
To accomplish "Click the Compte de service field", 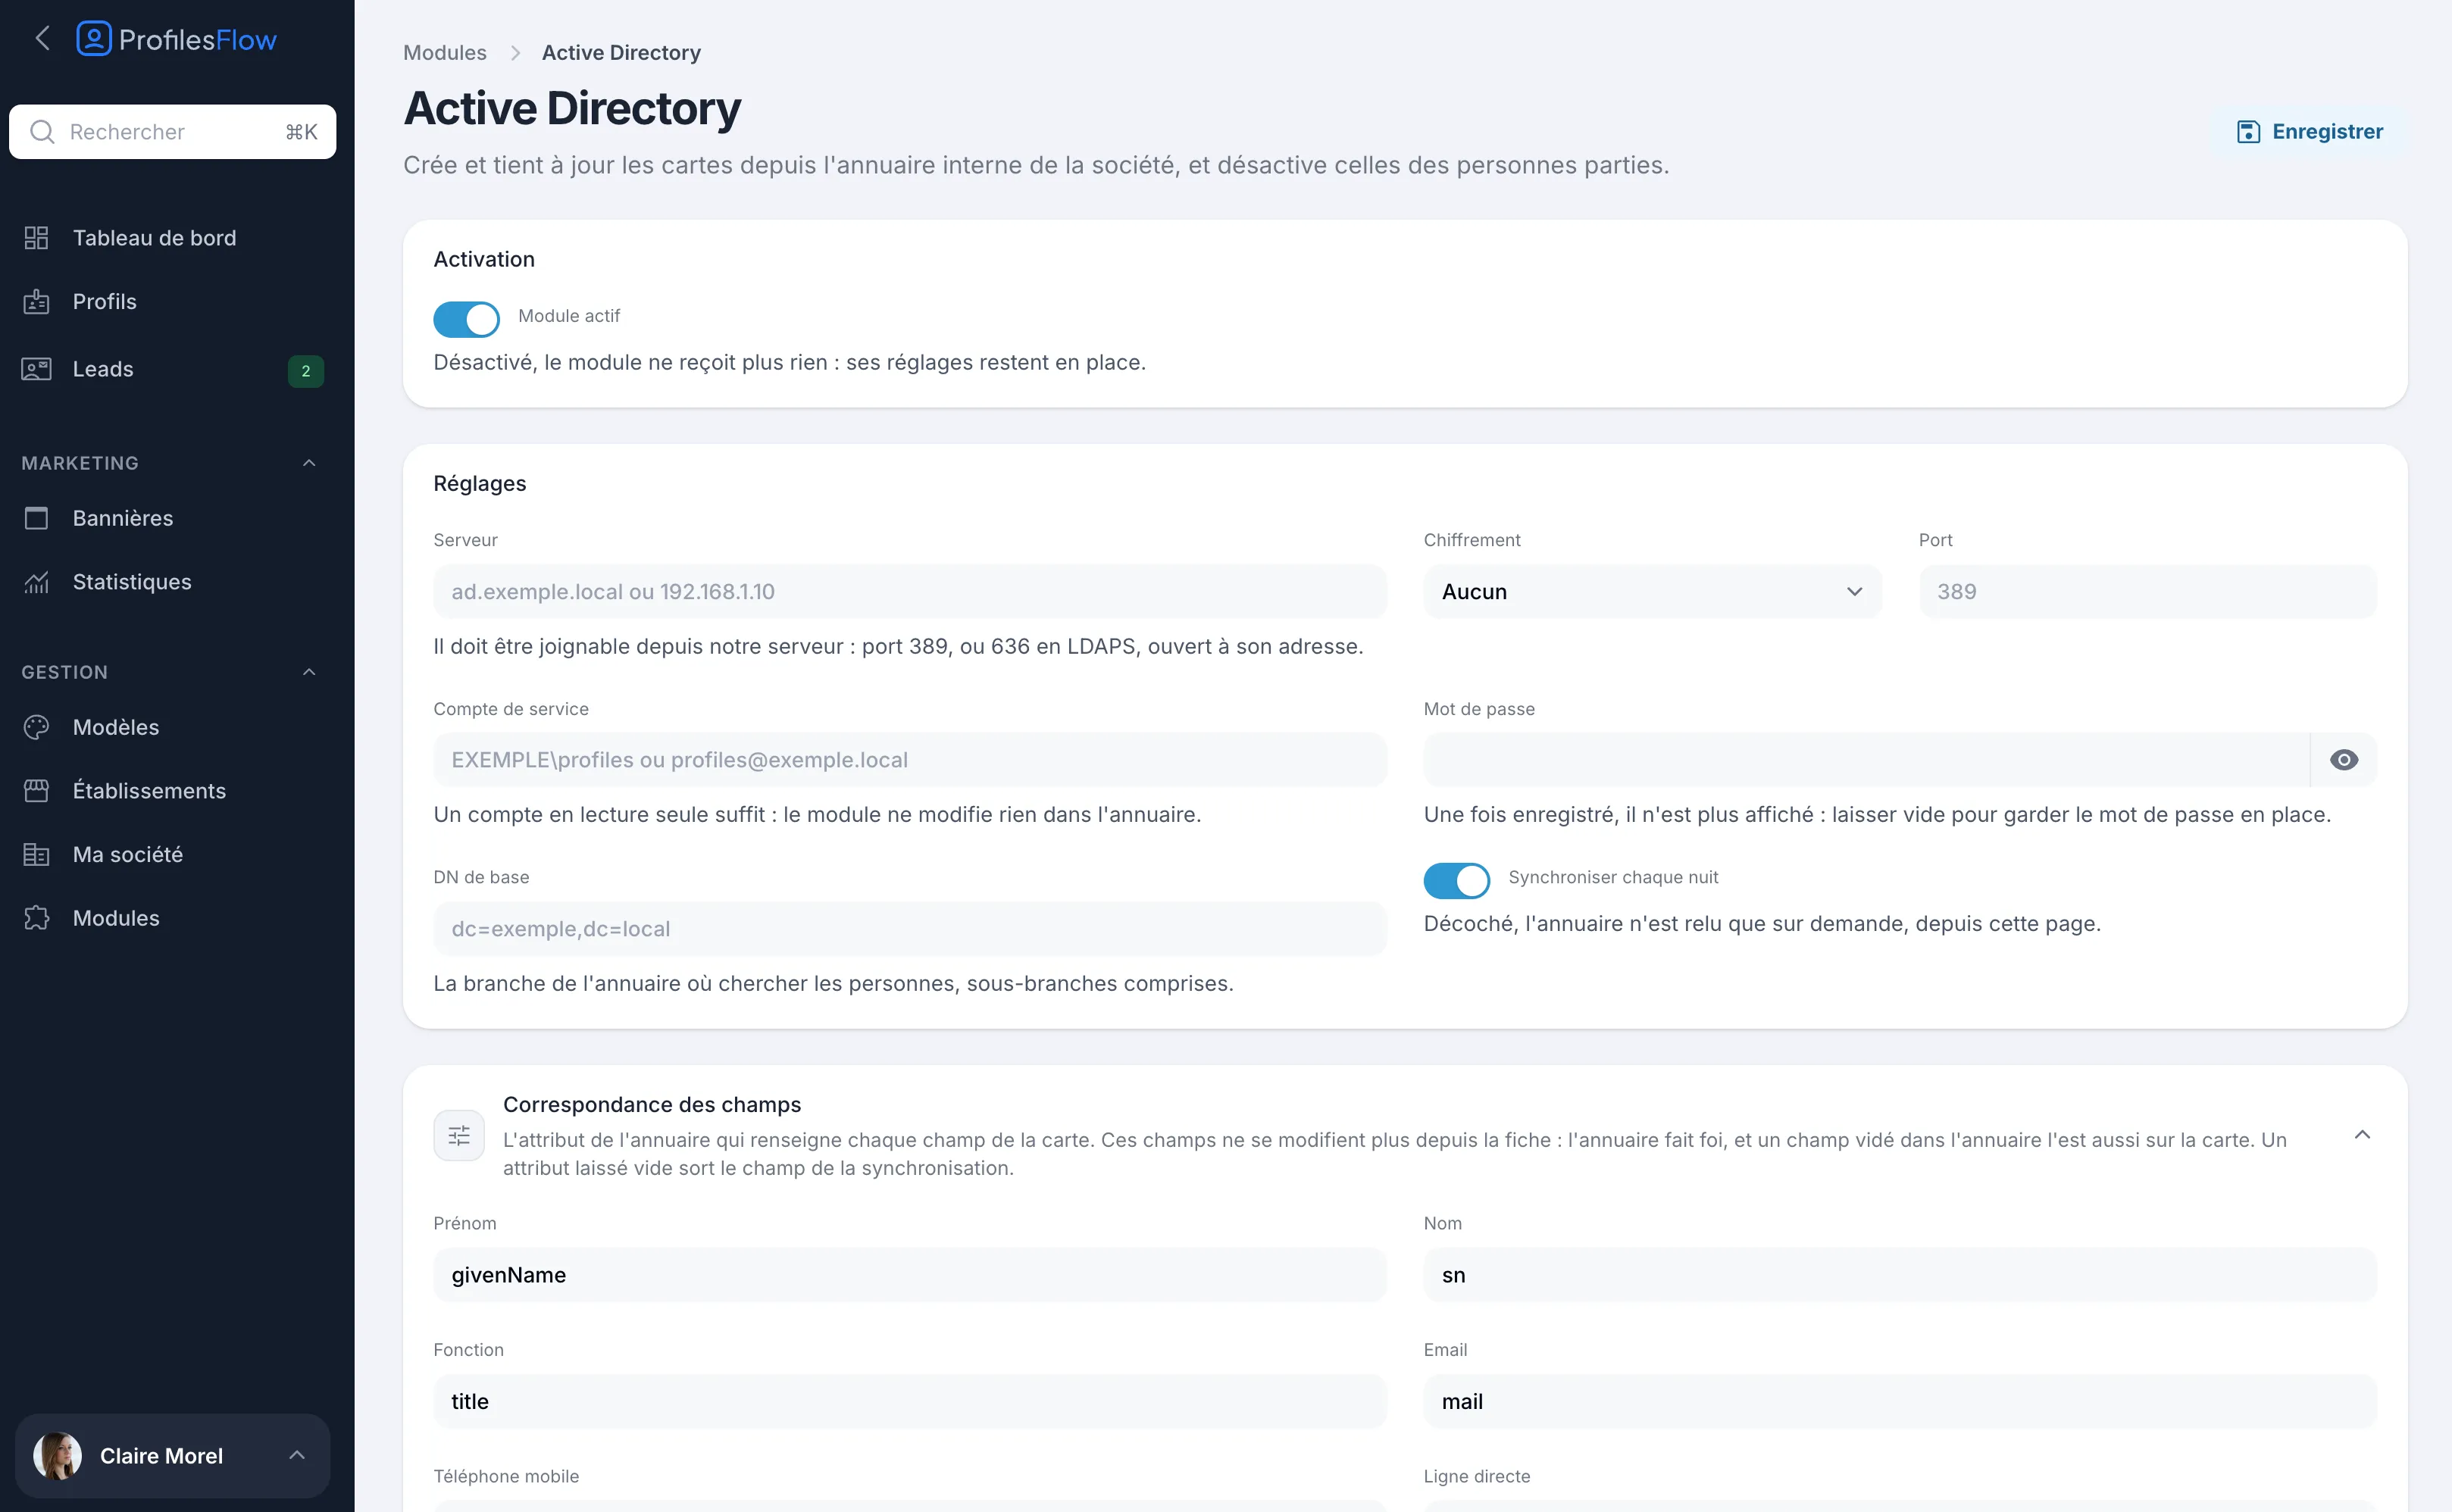I will coord(910,760).
